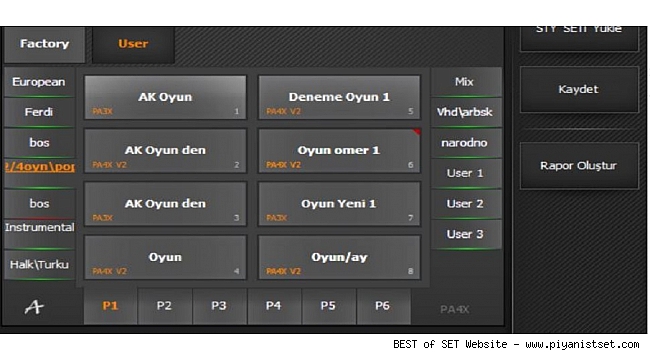
Task: Select the bos category above Instrumental
Action: (x=39, y=204)
